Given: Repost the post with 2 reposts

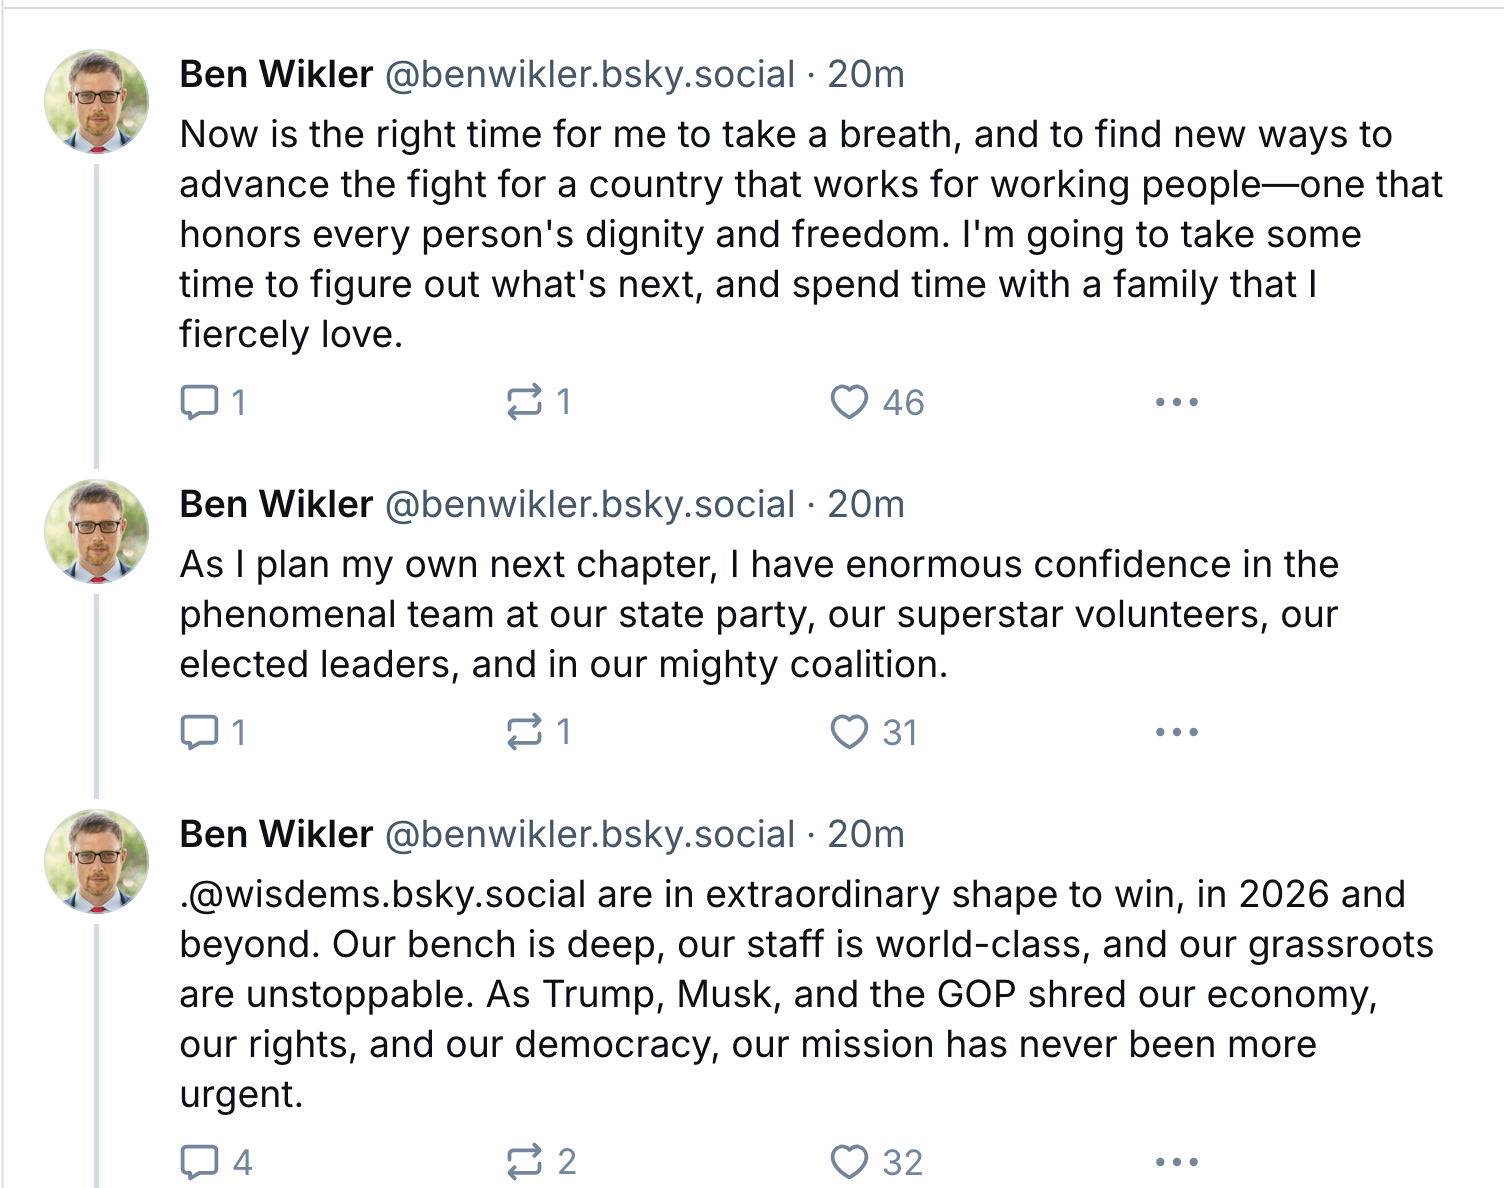Looking at the screenshot, I should pyautogui.click(x=541, y=1162).
